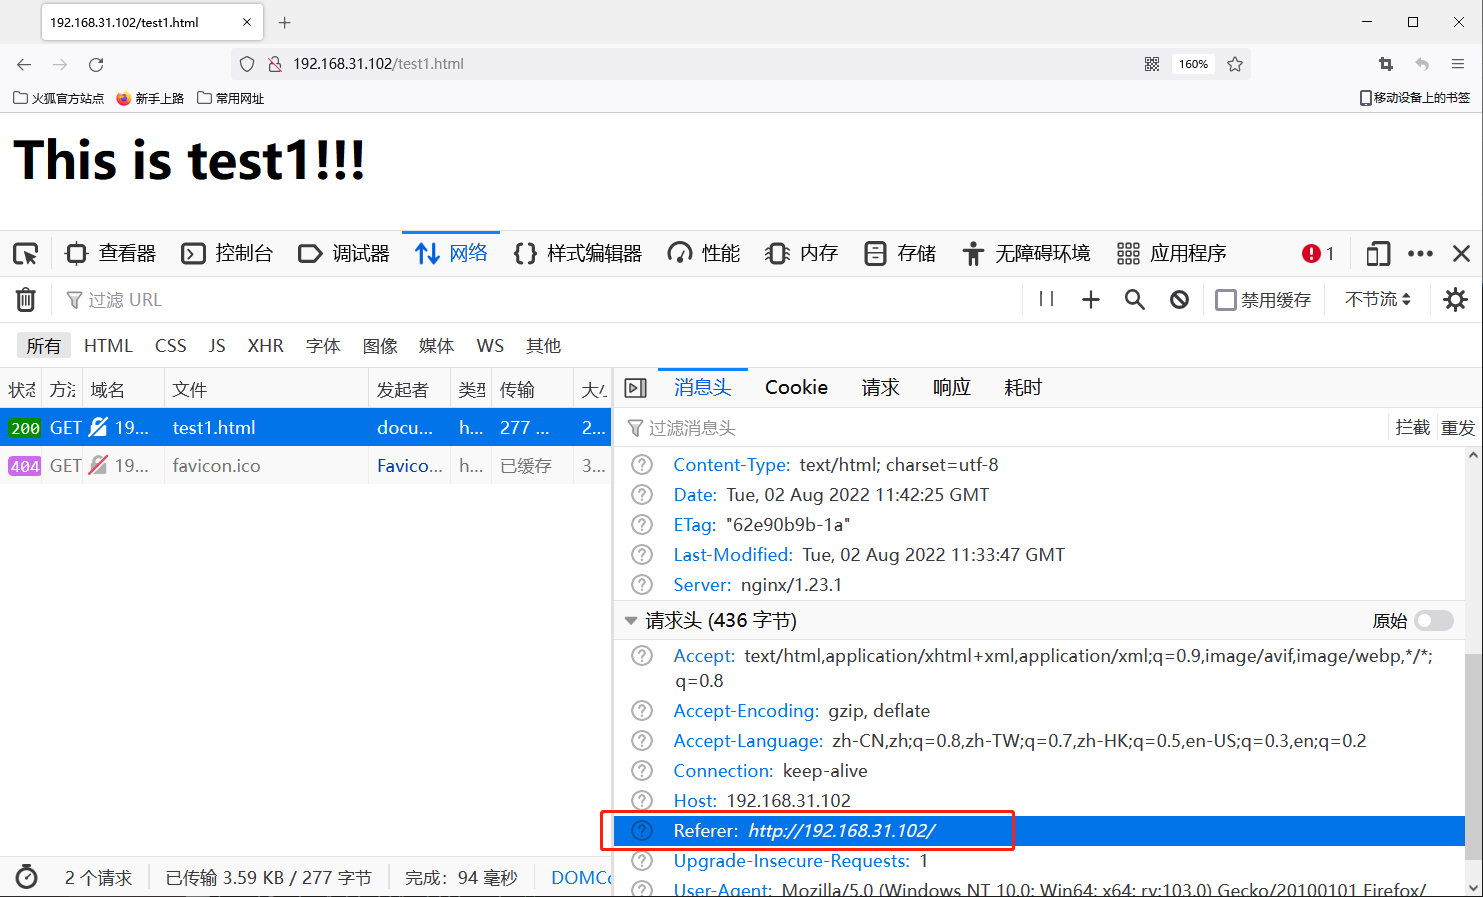Open network settings gear

coord(1455,300)
